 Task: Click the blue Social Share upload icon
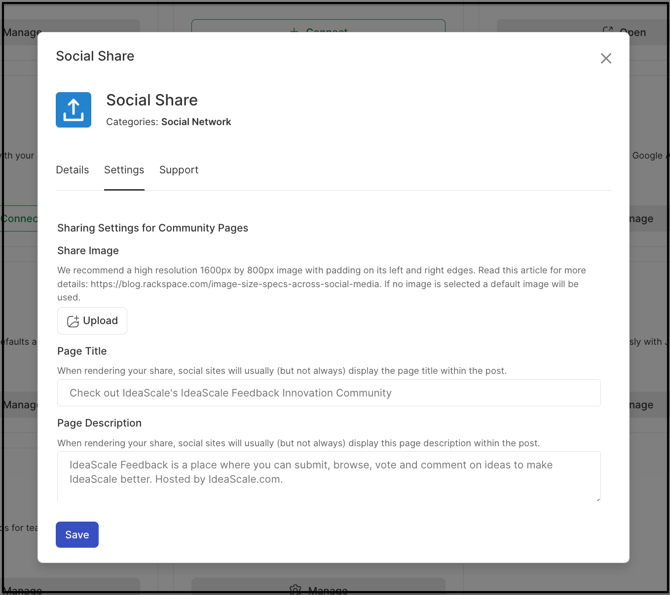pos(73,110)
